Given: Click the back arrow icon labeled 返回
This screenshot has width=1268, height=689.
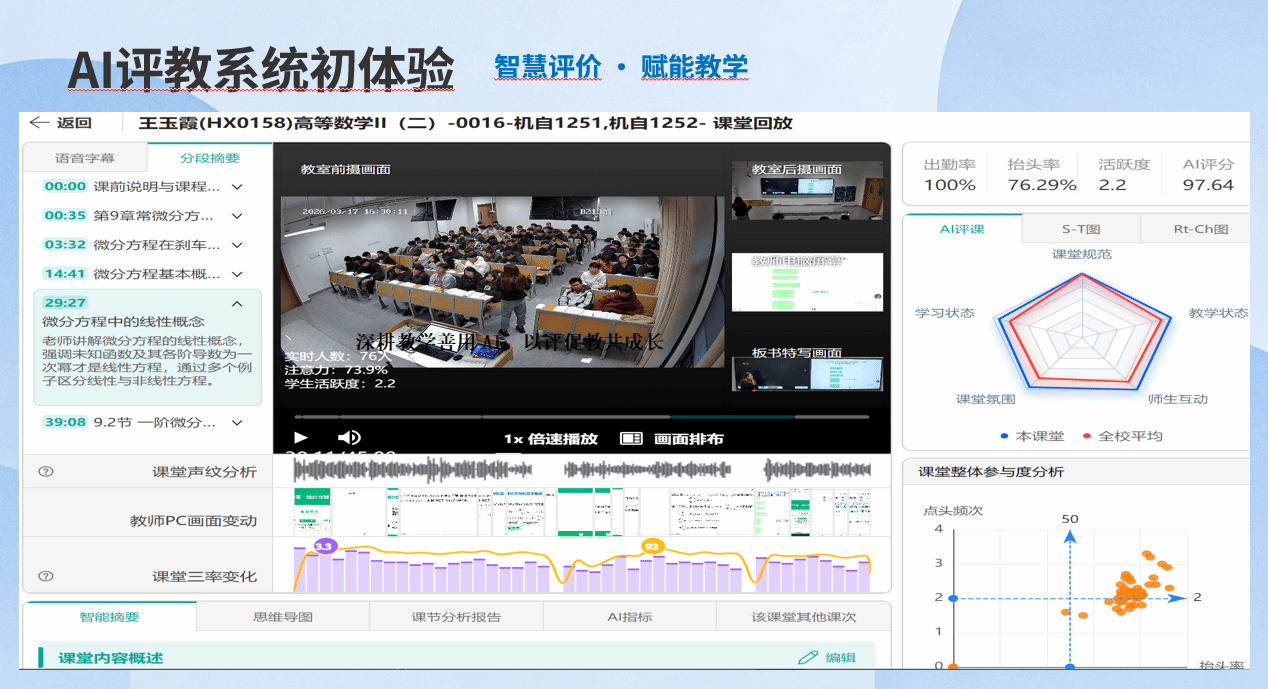Looking at the screenshot, I should tap(40, 123).
